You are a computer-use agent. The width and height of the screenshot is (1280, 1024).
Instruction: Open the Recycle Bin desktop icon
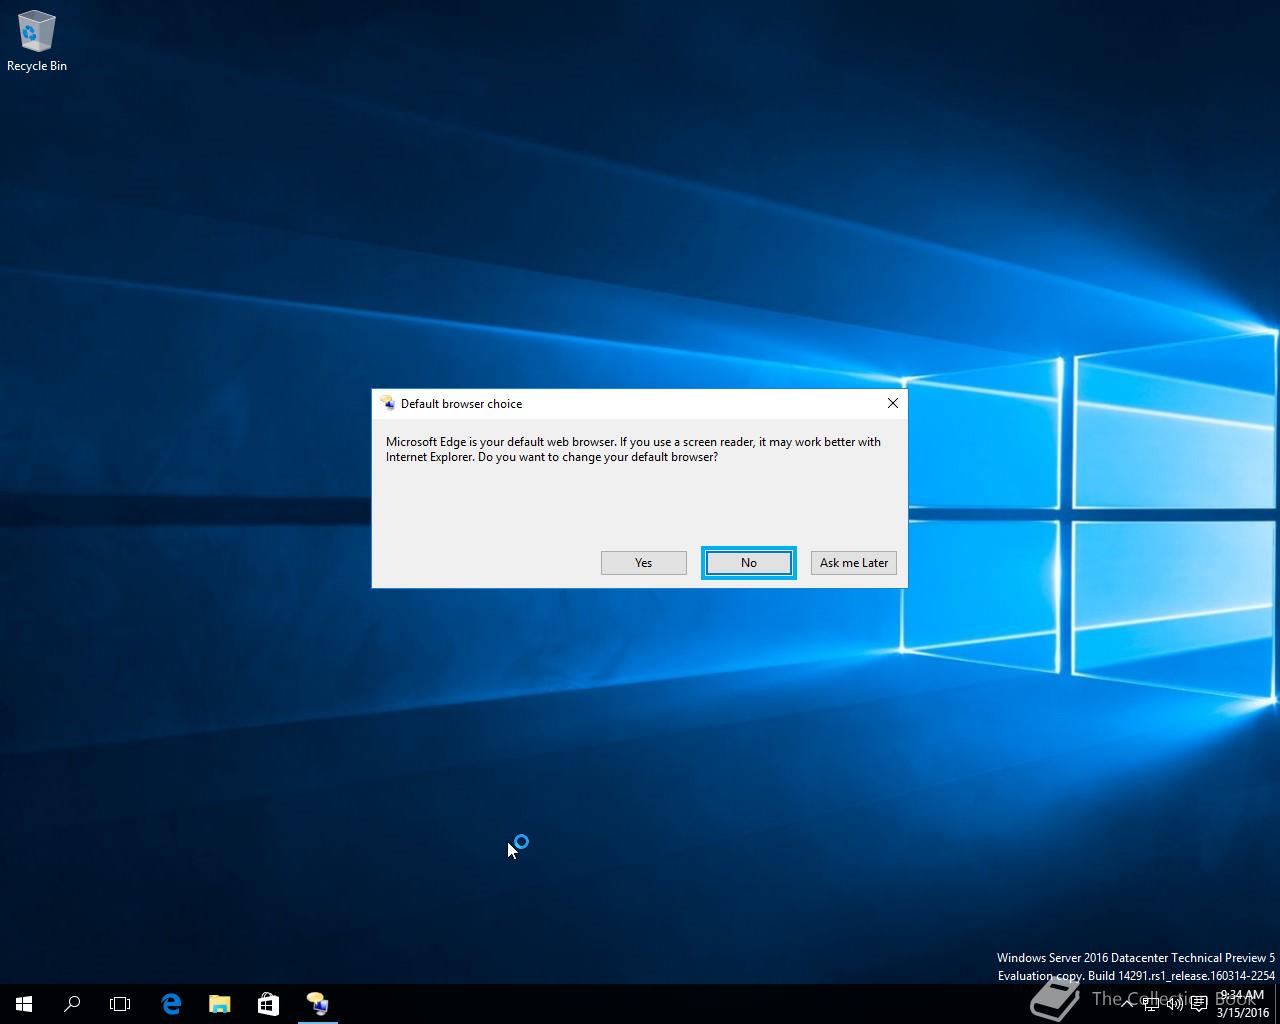(x=37, y=41)
